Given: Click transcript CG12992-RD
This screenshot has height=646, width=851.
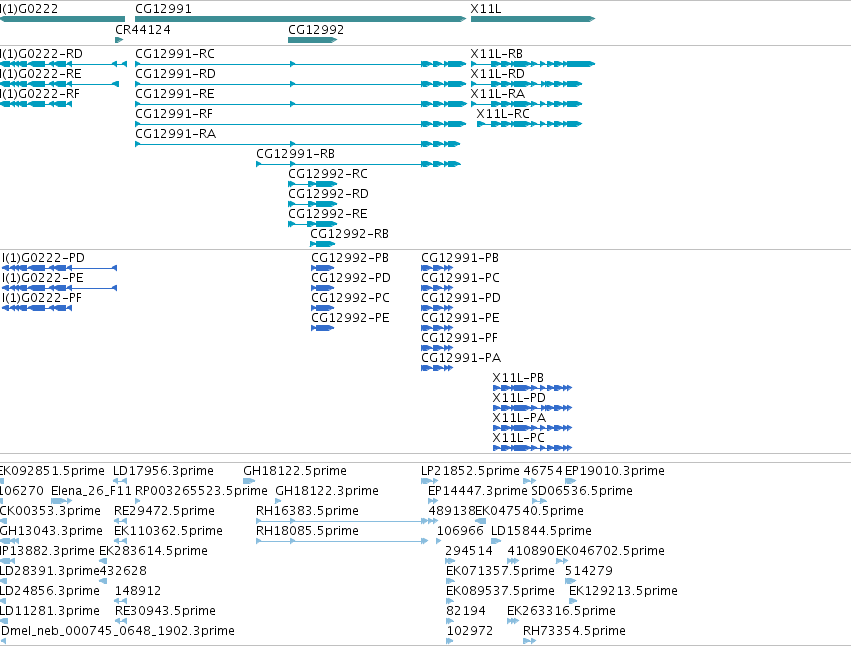Looking at the screenshot, I should [x=313, y=204].
